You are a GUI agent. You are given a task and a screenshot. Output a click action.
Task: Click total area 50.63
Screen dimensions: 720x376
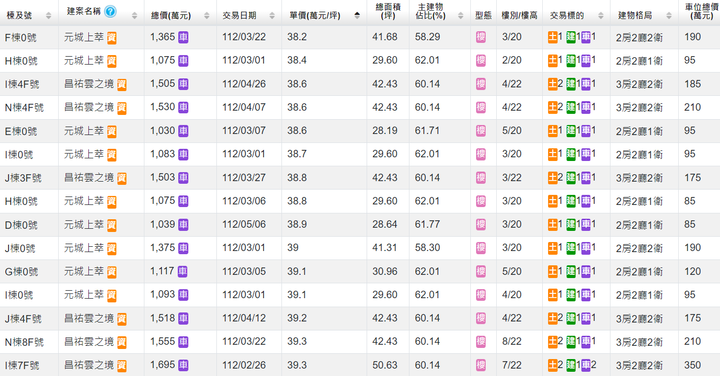coord(385,365)
